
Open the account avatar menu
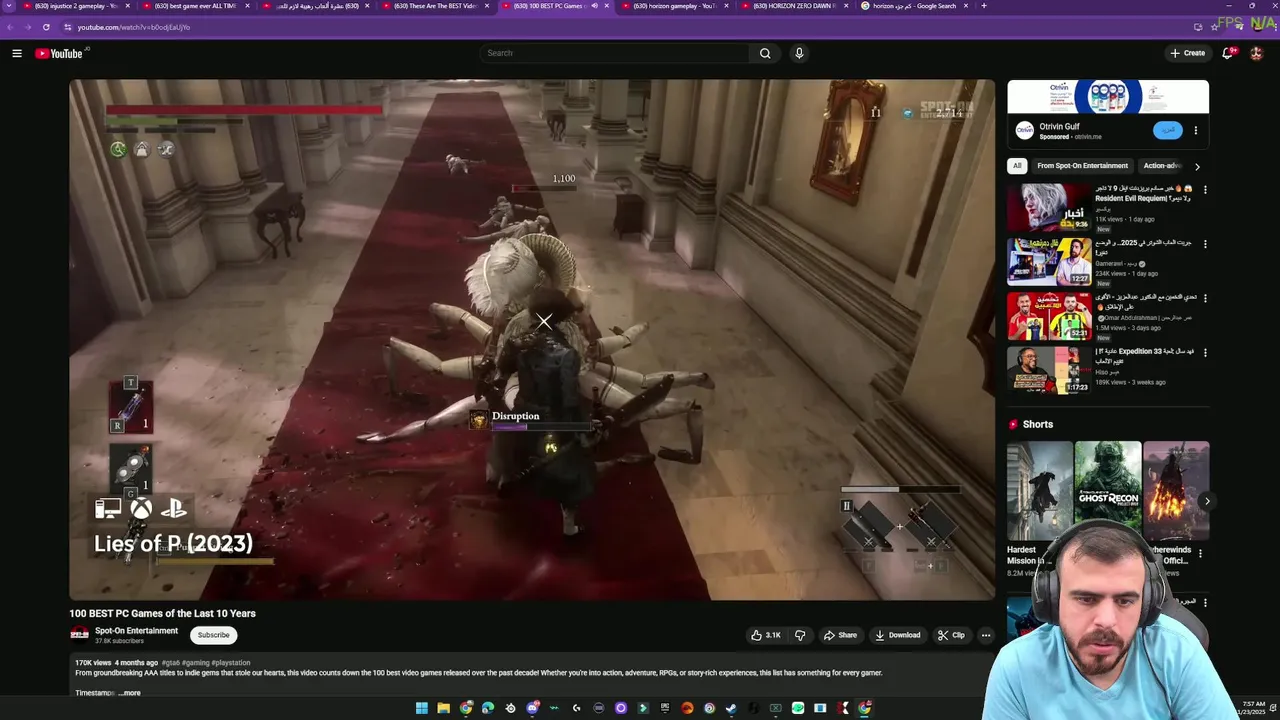click(x=1256, y=53)
